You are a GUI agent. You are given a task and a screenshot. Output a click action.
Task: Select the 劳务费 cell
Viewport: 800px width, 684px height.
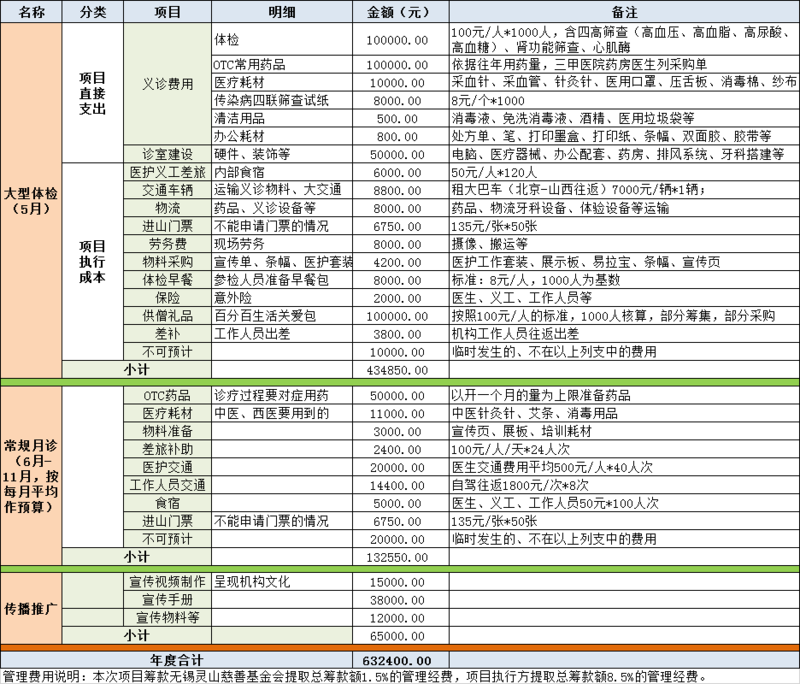(x=167, y=244)
